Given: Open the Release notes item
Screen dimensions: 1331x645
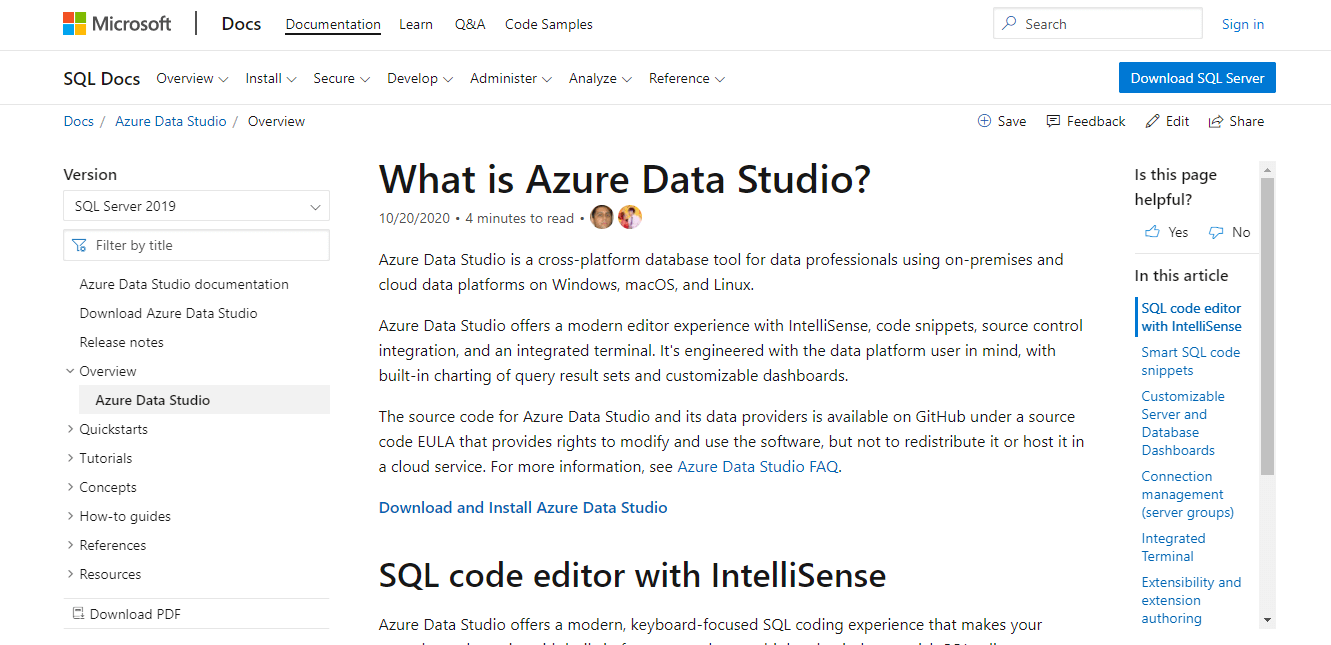Looking at the screenshot, I should click(122, 342).
